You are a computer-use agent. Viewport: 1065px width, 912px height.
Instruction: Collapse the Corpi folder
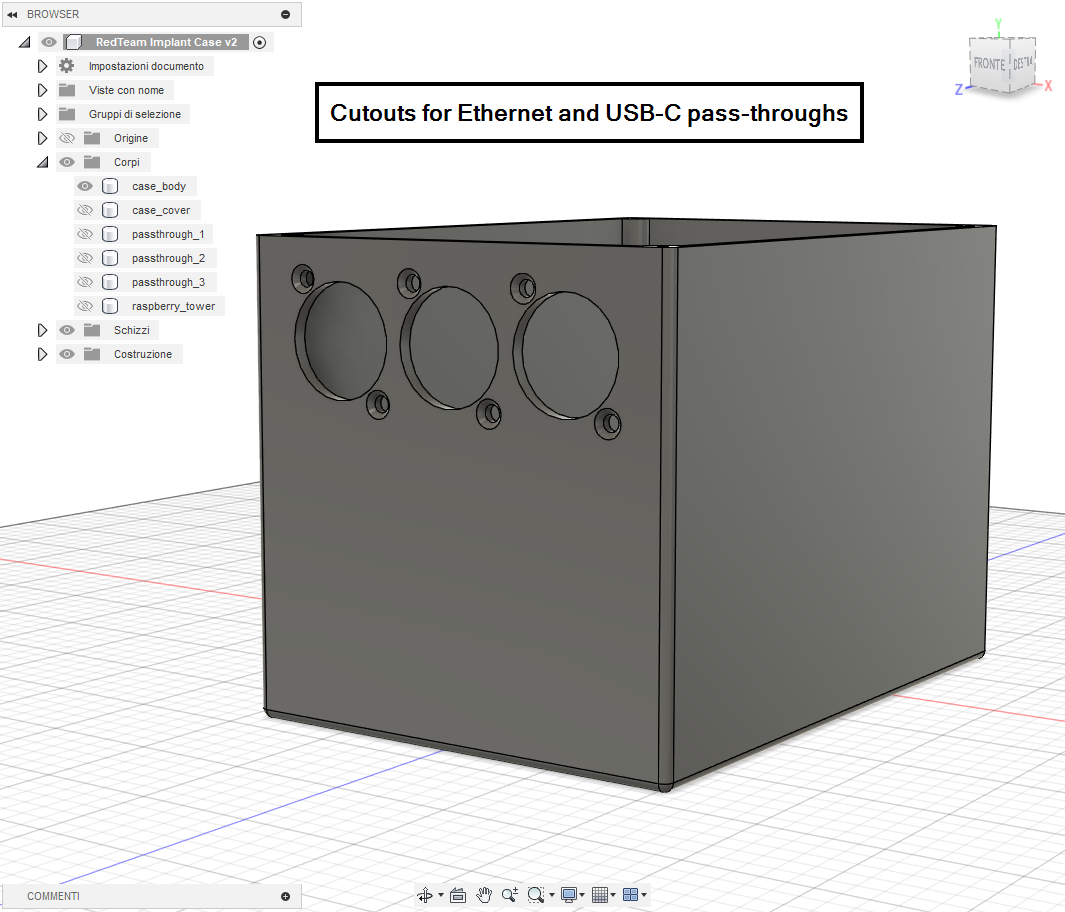[42, 162]
